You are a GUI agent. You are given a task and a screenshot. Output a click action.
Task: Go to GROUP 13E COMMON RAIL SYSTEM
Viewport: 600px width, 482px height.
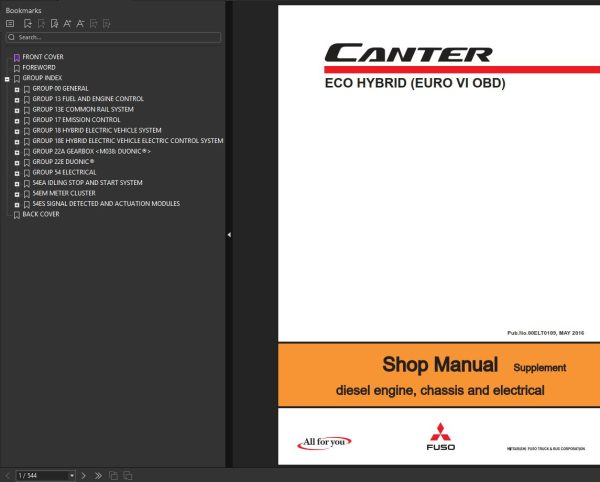[83, 109]
